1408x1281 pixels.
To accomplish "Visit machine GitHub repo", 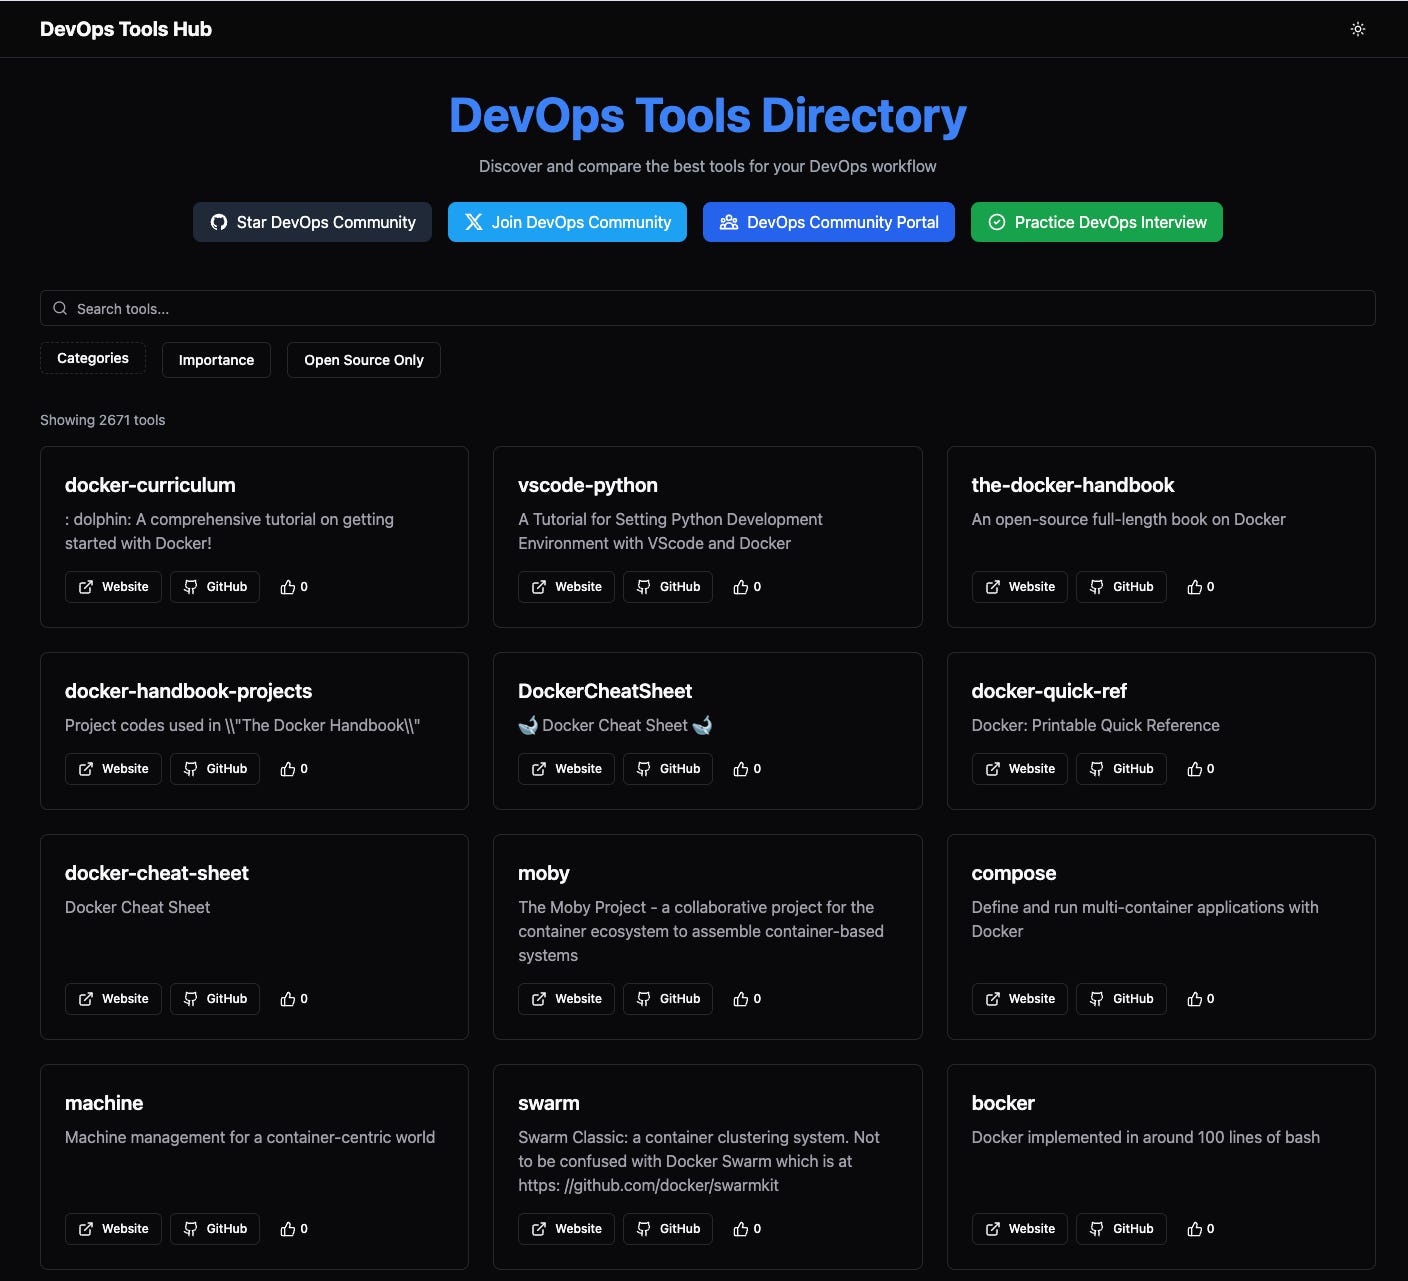I will [x=215, y=1229].
